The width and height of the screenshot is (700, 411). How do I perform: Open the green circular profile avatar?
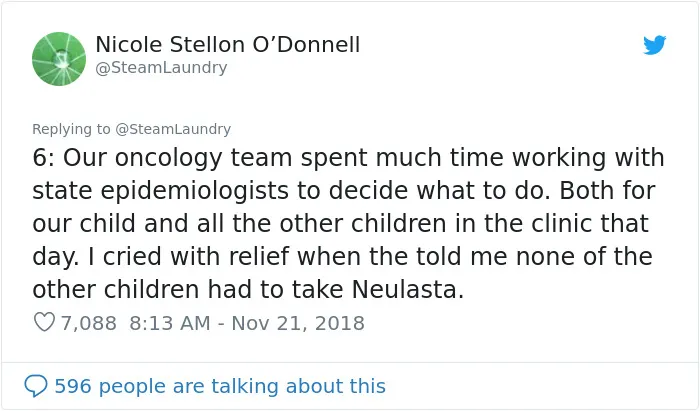click(x=59, y=59)
